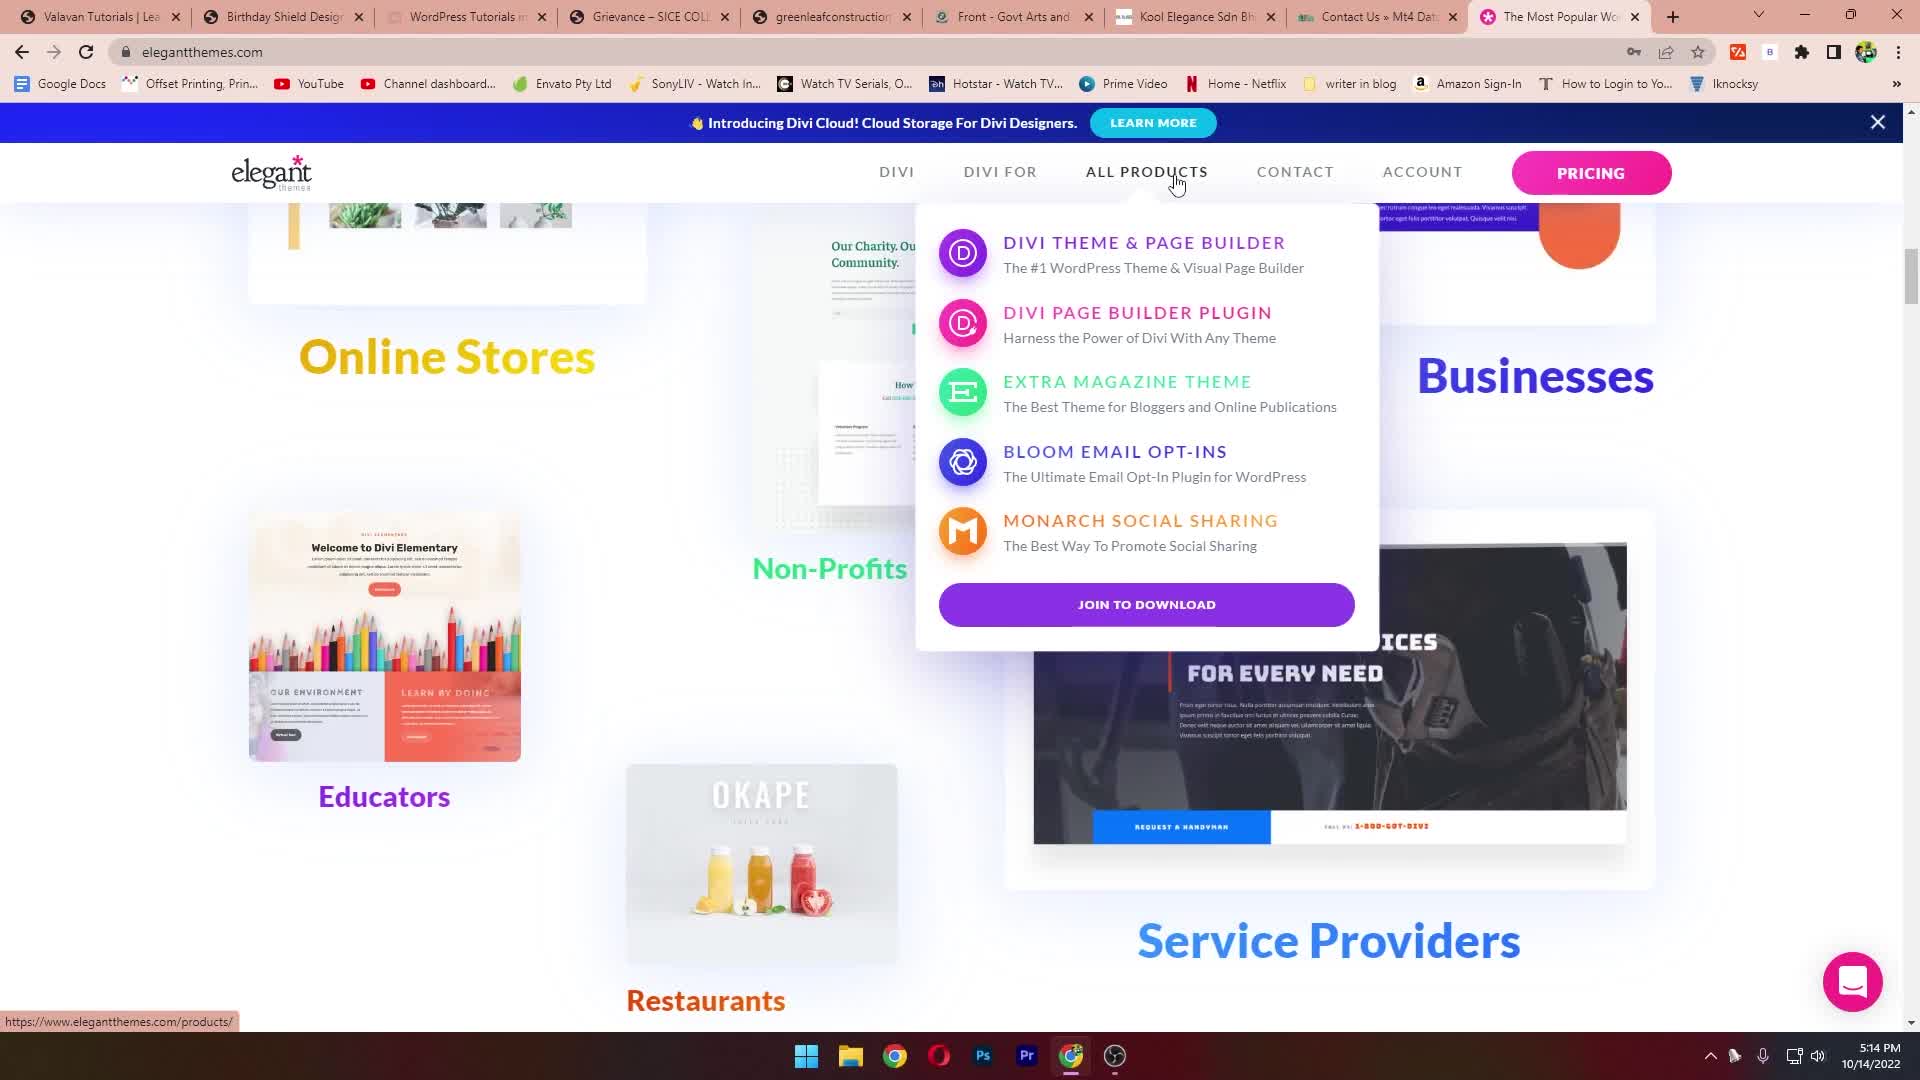Open the volume control in system tray

1817,1056
